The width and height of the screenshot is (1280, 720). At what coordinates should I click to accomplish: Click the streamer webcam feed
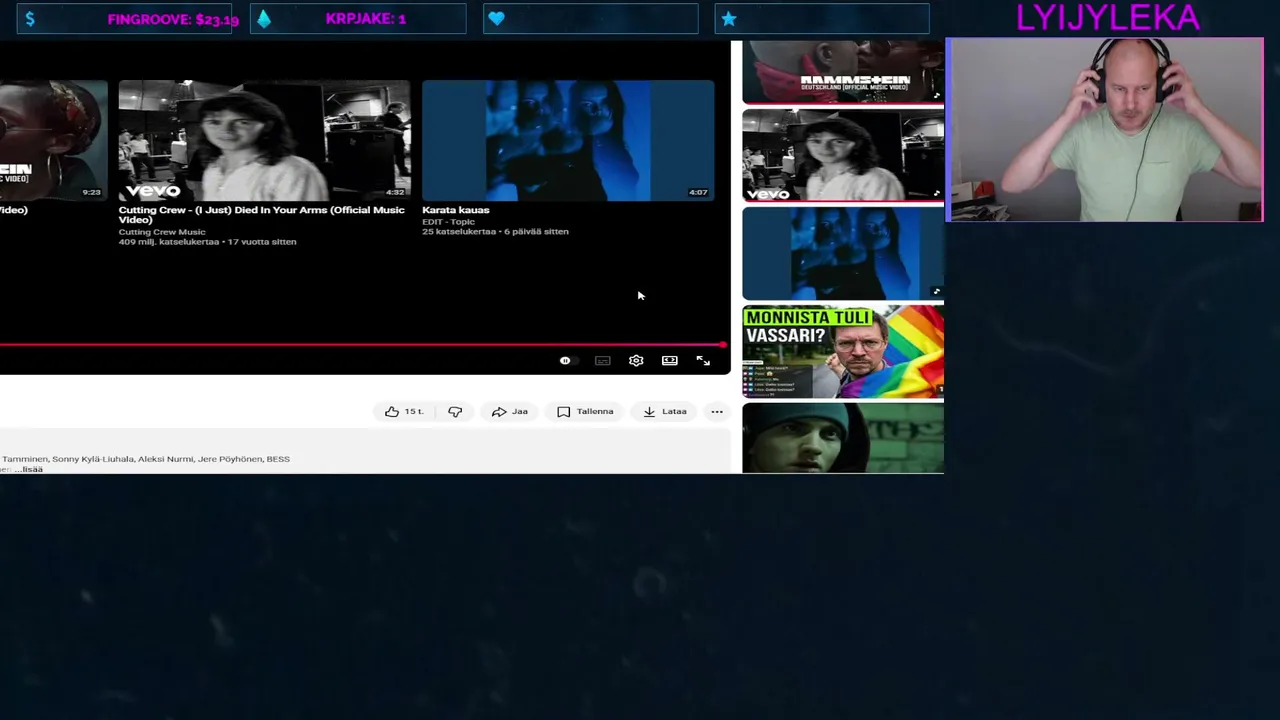click(1105, 130)
